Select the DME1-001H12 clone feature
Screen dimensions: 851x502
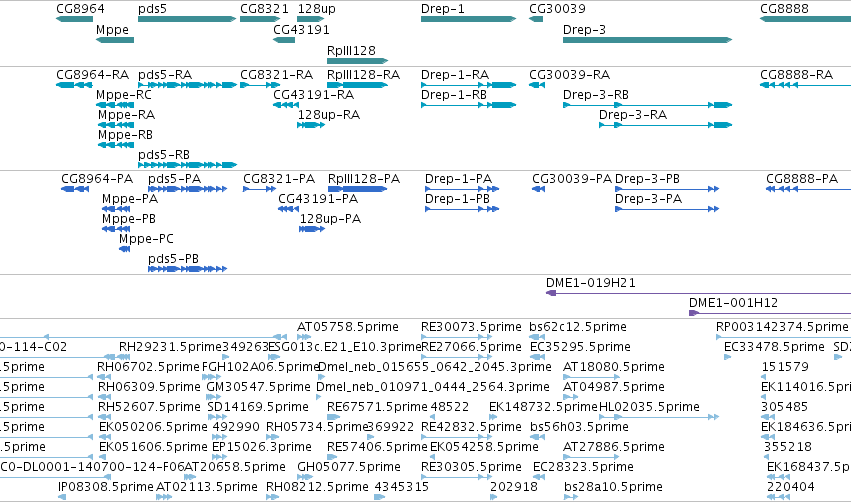coord(770,313)
